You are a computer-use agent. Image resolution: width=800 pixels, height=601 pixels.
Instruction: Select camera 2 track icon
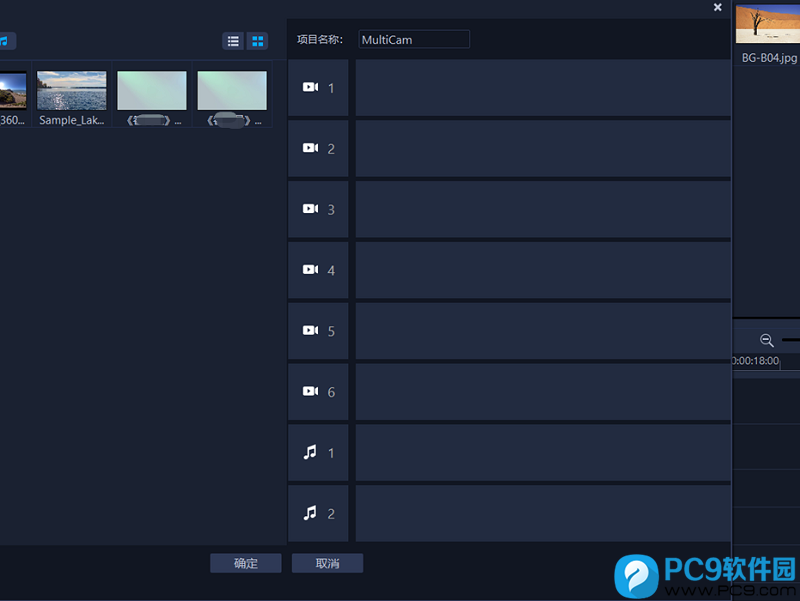(x=310, y=148)
